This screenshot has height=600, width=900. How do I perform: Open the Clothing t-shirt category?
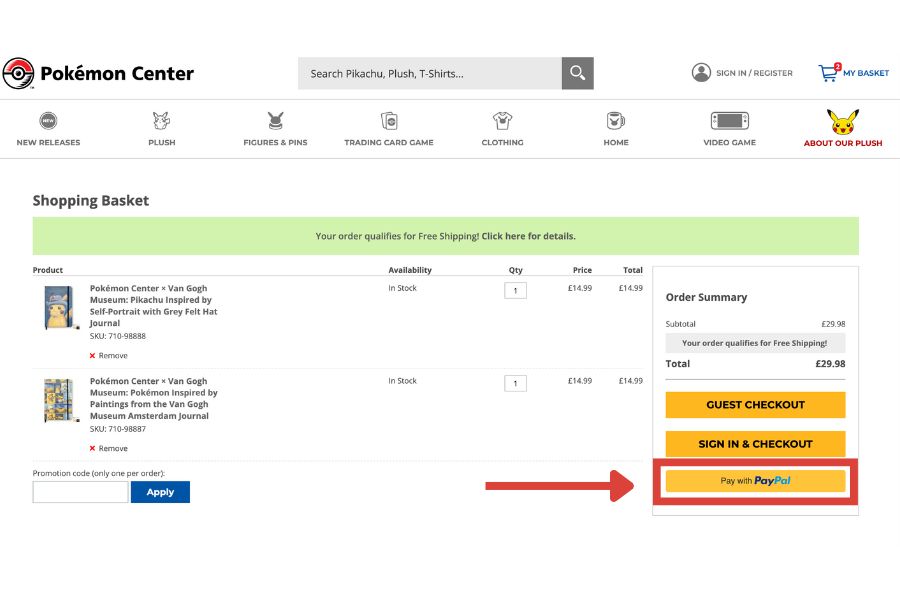click(502, 121)
